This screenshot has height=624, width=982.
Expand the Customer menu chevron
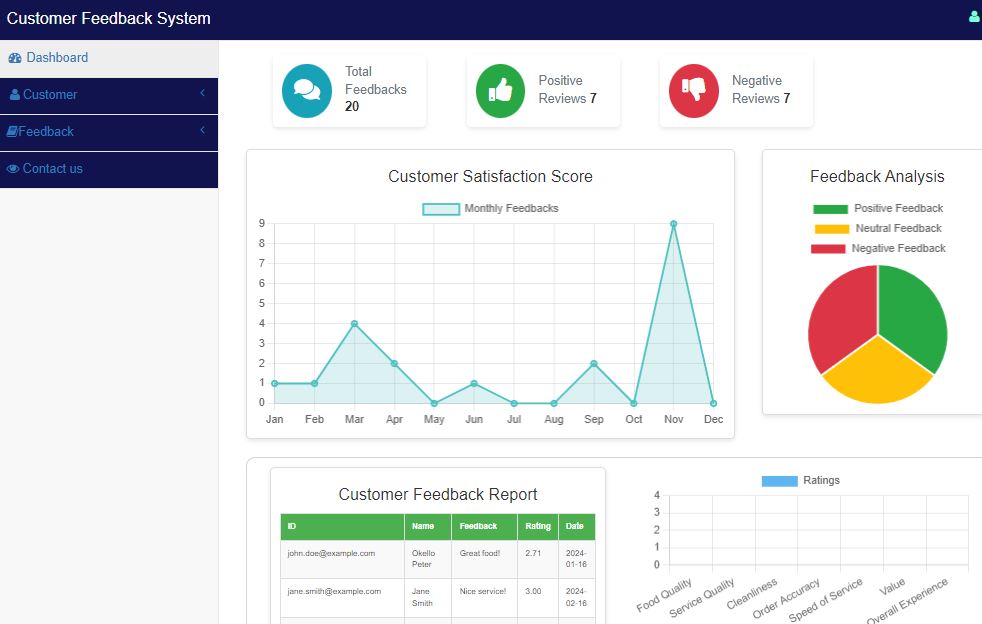(202, 94)
